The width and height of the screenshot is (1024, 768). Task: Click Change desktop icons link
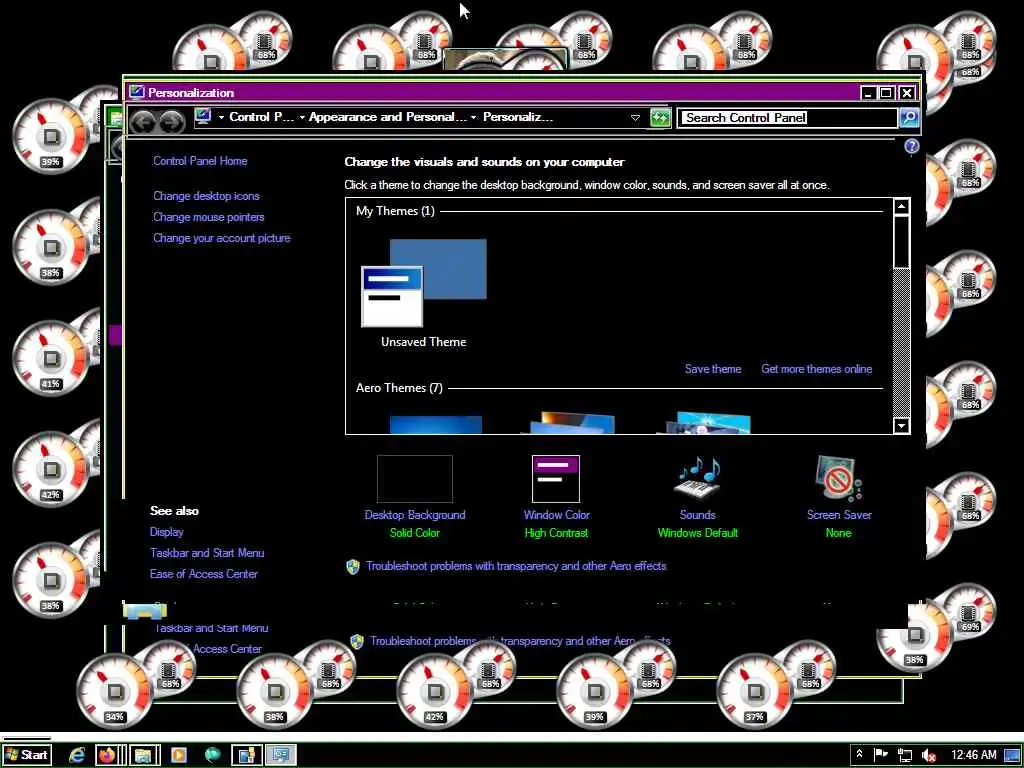(206, 196)
